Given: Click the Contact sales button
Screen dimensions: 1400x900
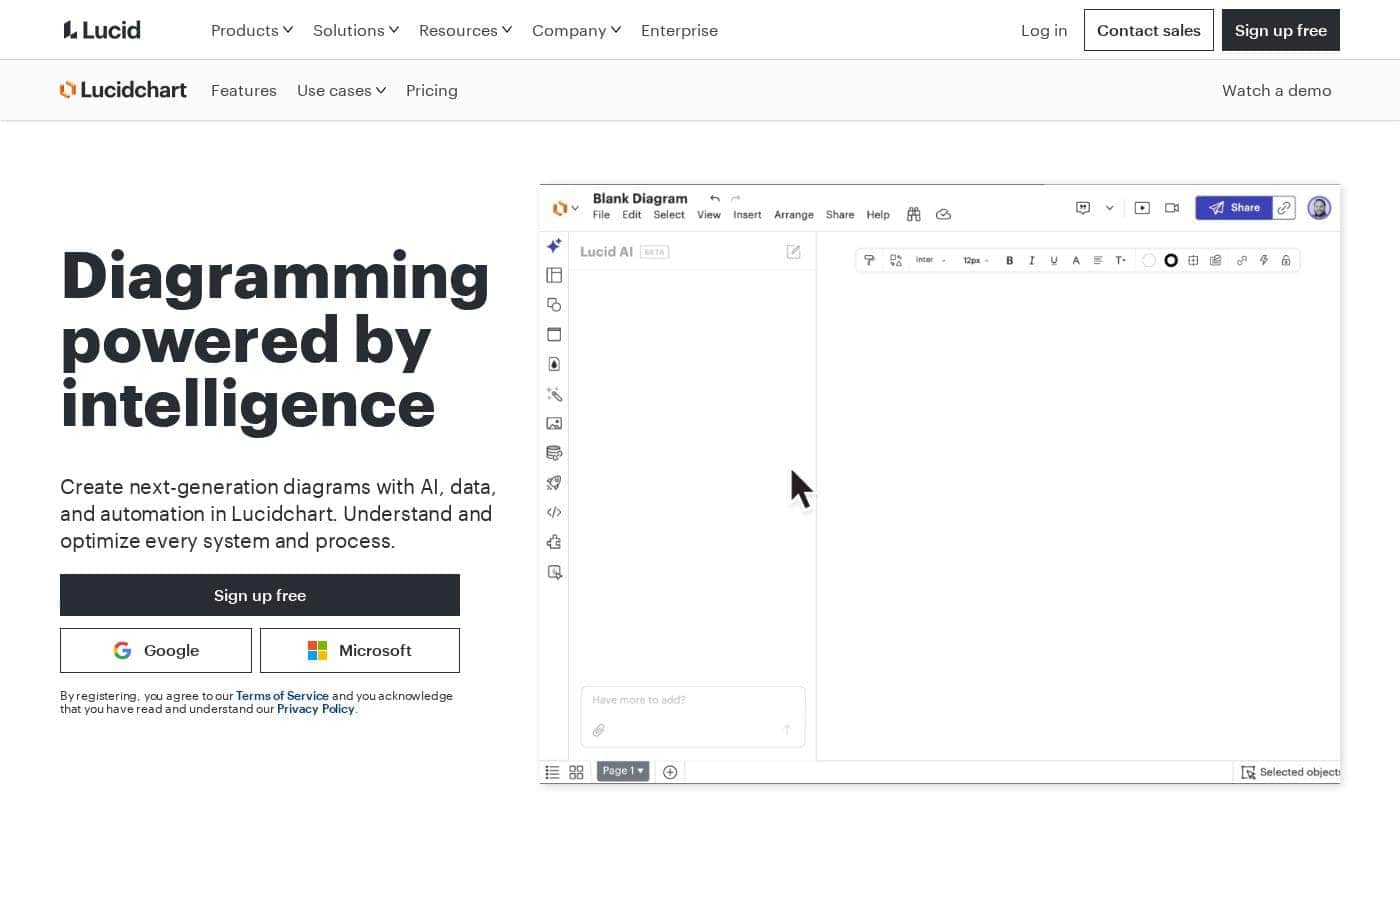Looking at the screenshot, I should 1149,30.
